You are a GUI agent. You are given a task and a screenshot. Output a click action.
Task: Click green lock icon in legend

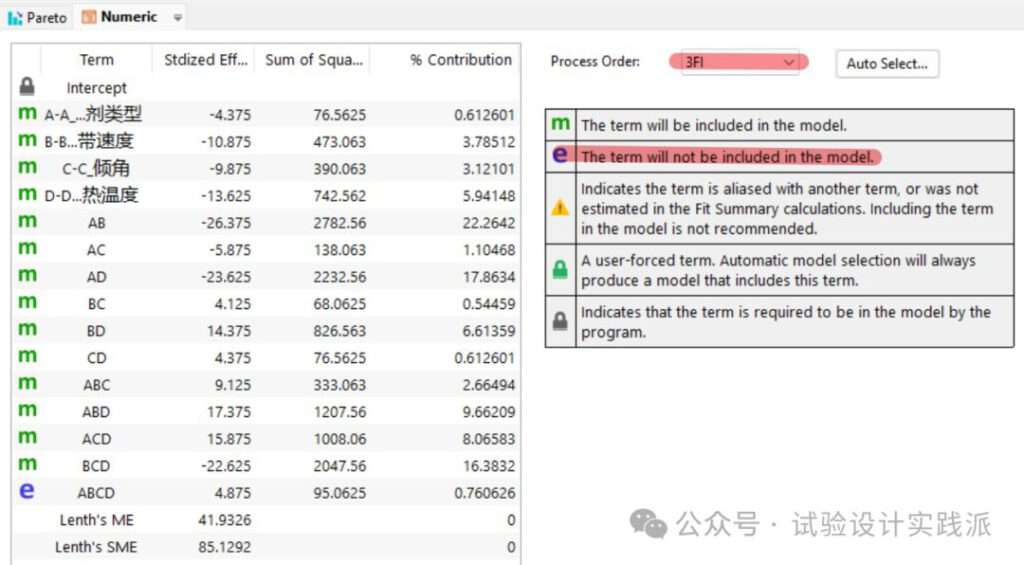(x=560, y=269)
